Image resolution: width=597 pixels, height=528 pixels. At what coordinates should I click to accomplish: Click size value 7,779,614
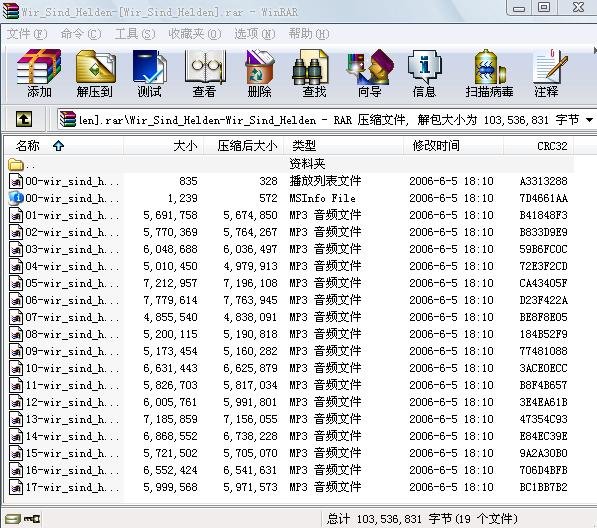pyautogui.click(x=171, y=301)
